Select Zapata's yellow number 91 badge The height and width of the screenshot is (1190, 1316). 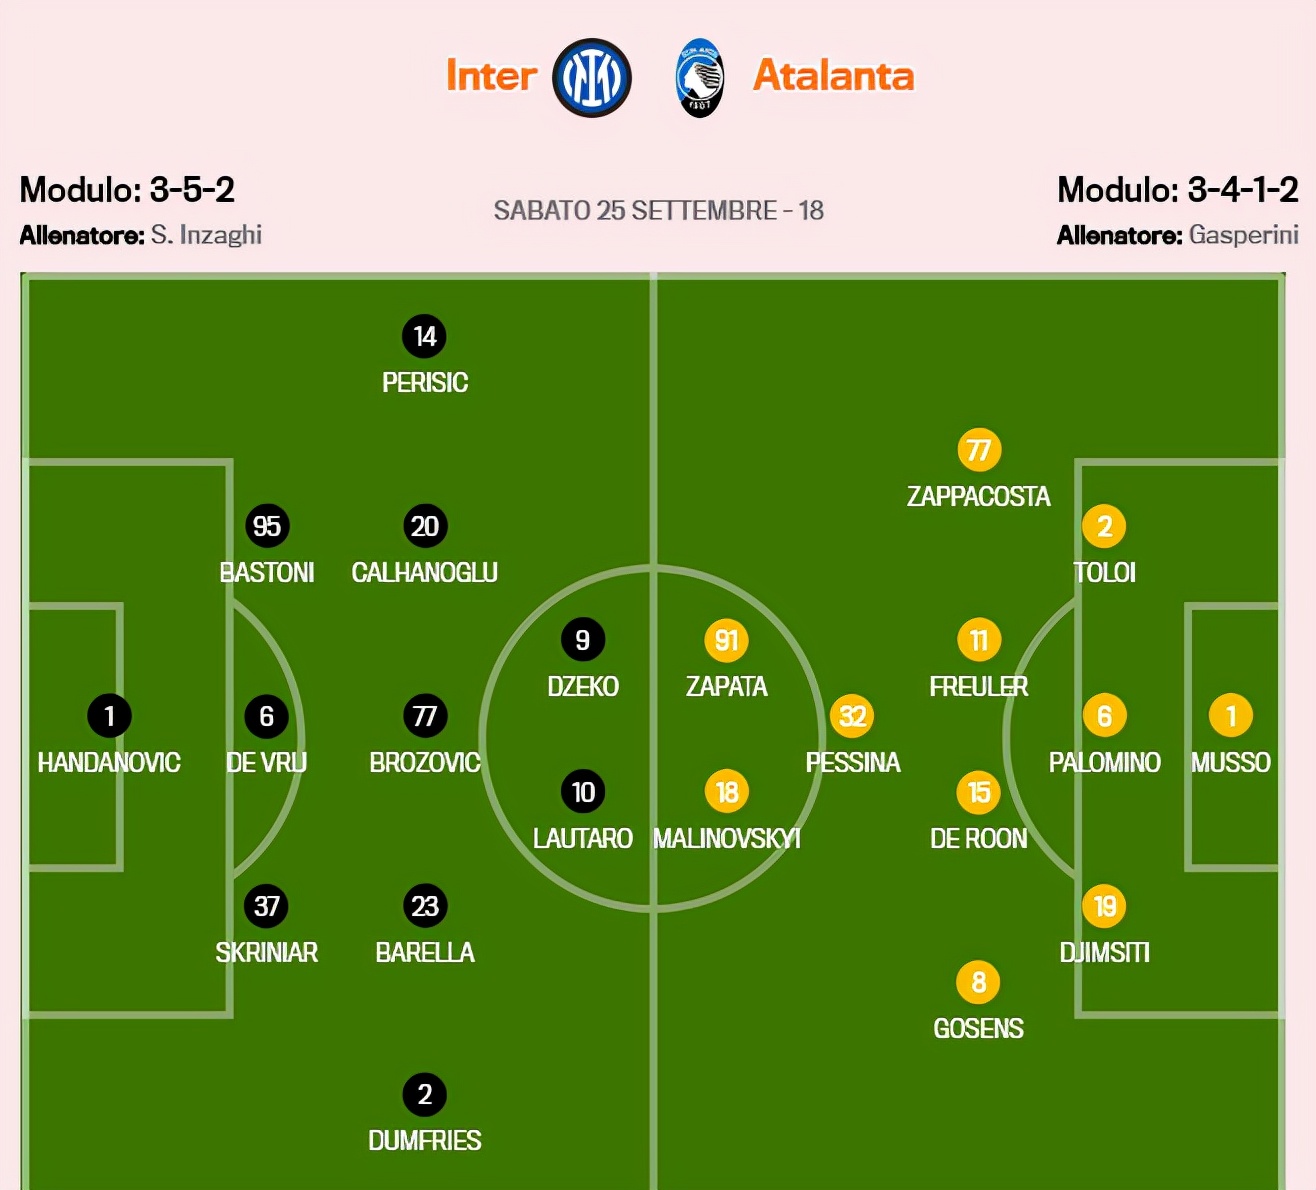coord(727,640)
